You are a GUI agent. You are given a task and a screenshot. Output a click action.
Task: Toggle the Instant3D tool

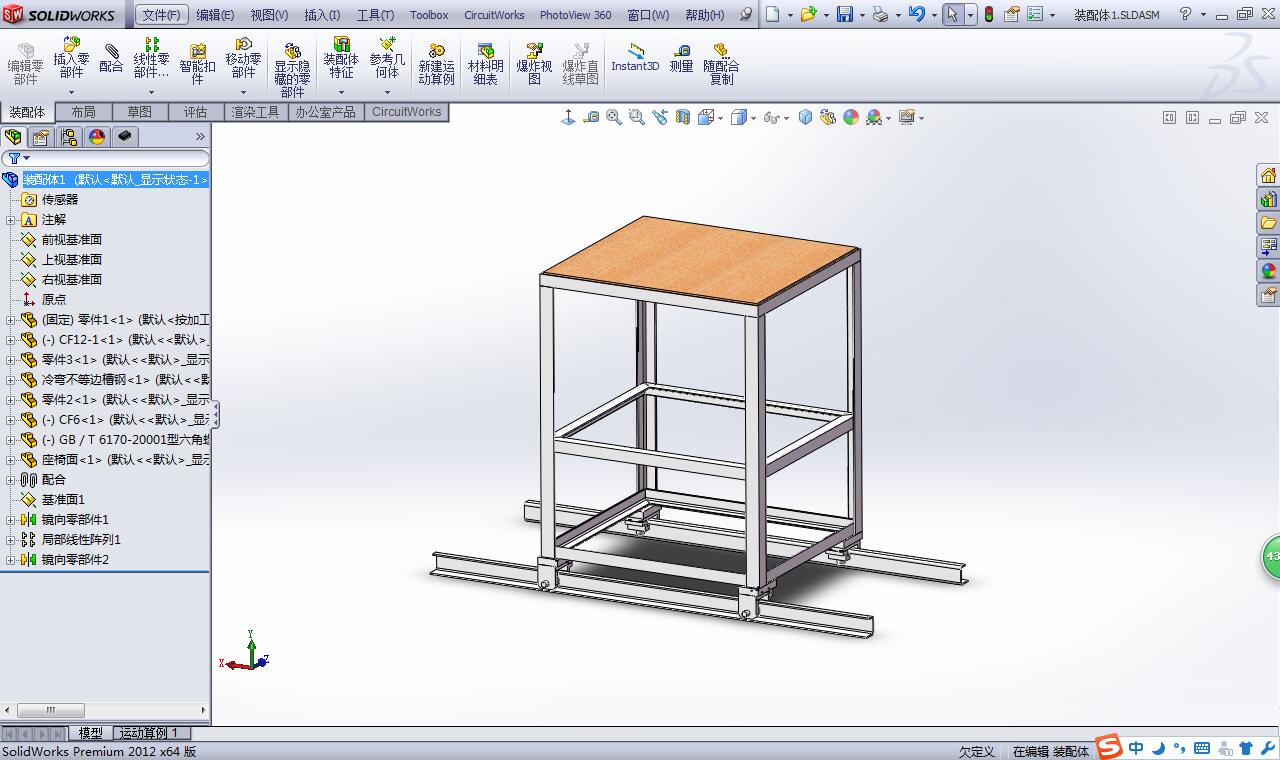[x=635, y=58]
